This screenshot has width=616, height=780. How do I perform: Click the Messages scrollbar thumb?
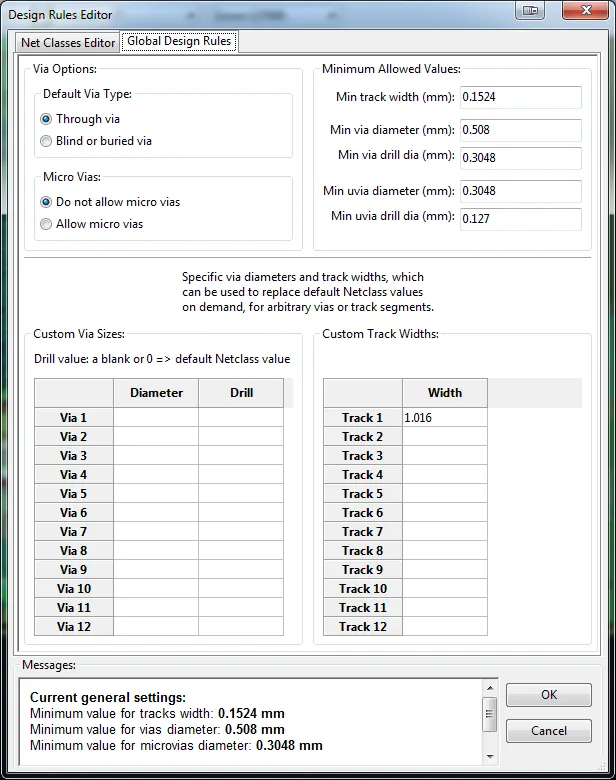click(490, 714)
